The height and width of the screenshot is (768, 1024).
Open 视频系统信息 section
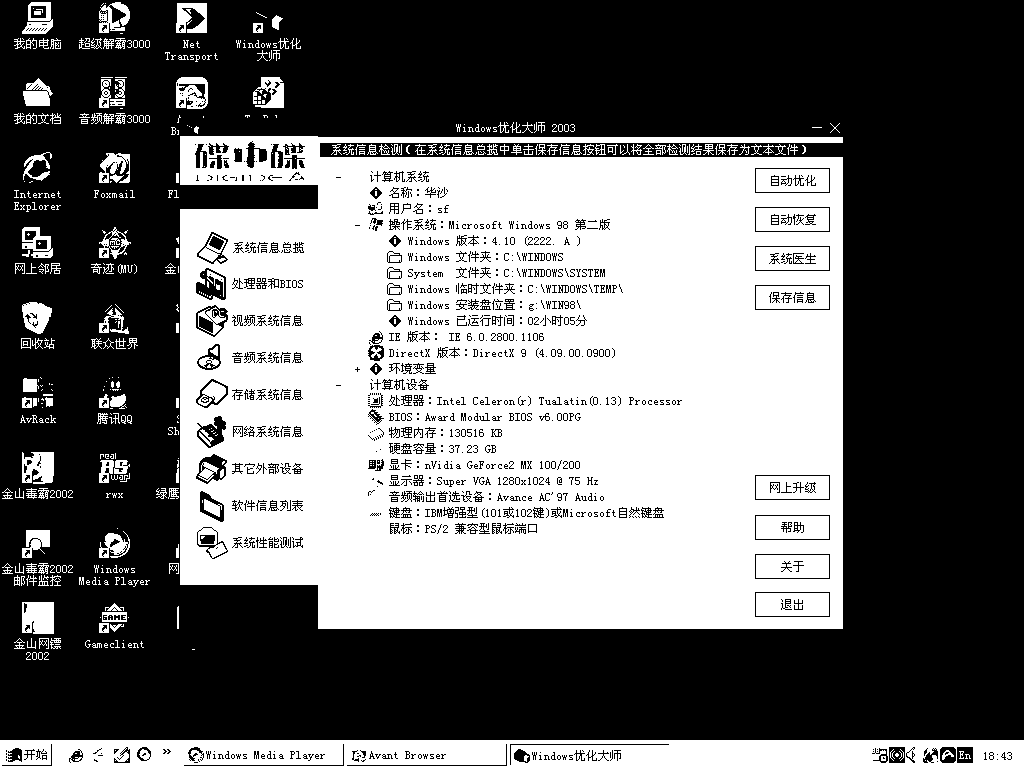pos(250,321)
